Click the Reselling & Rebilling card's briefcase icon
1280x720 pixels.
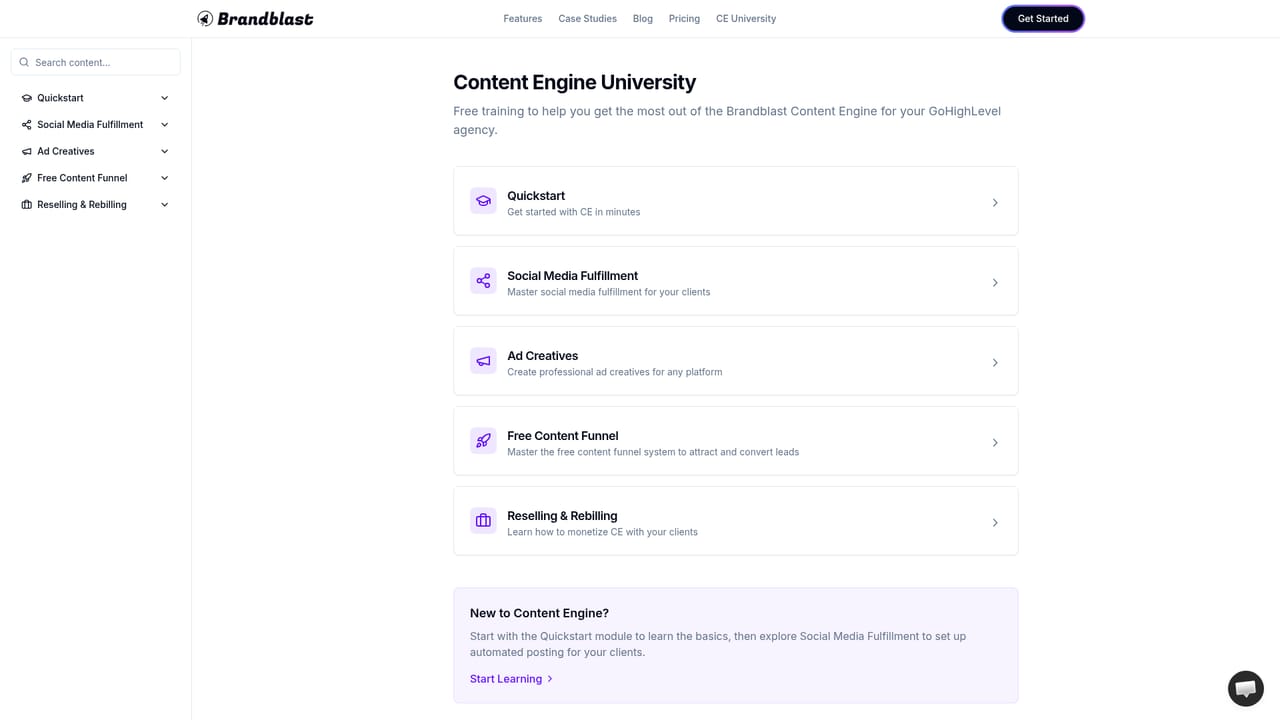coord(483,521)
